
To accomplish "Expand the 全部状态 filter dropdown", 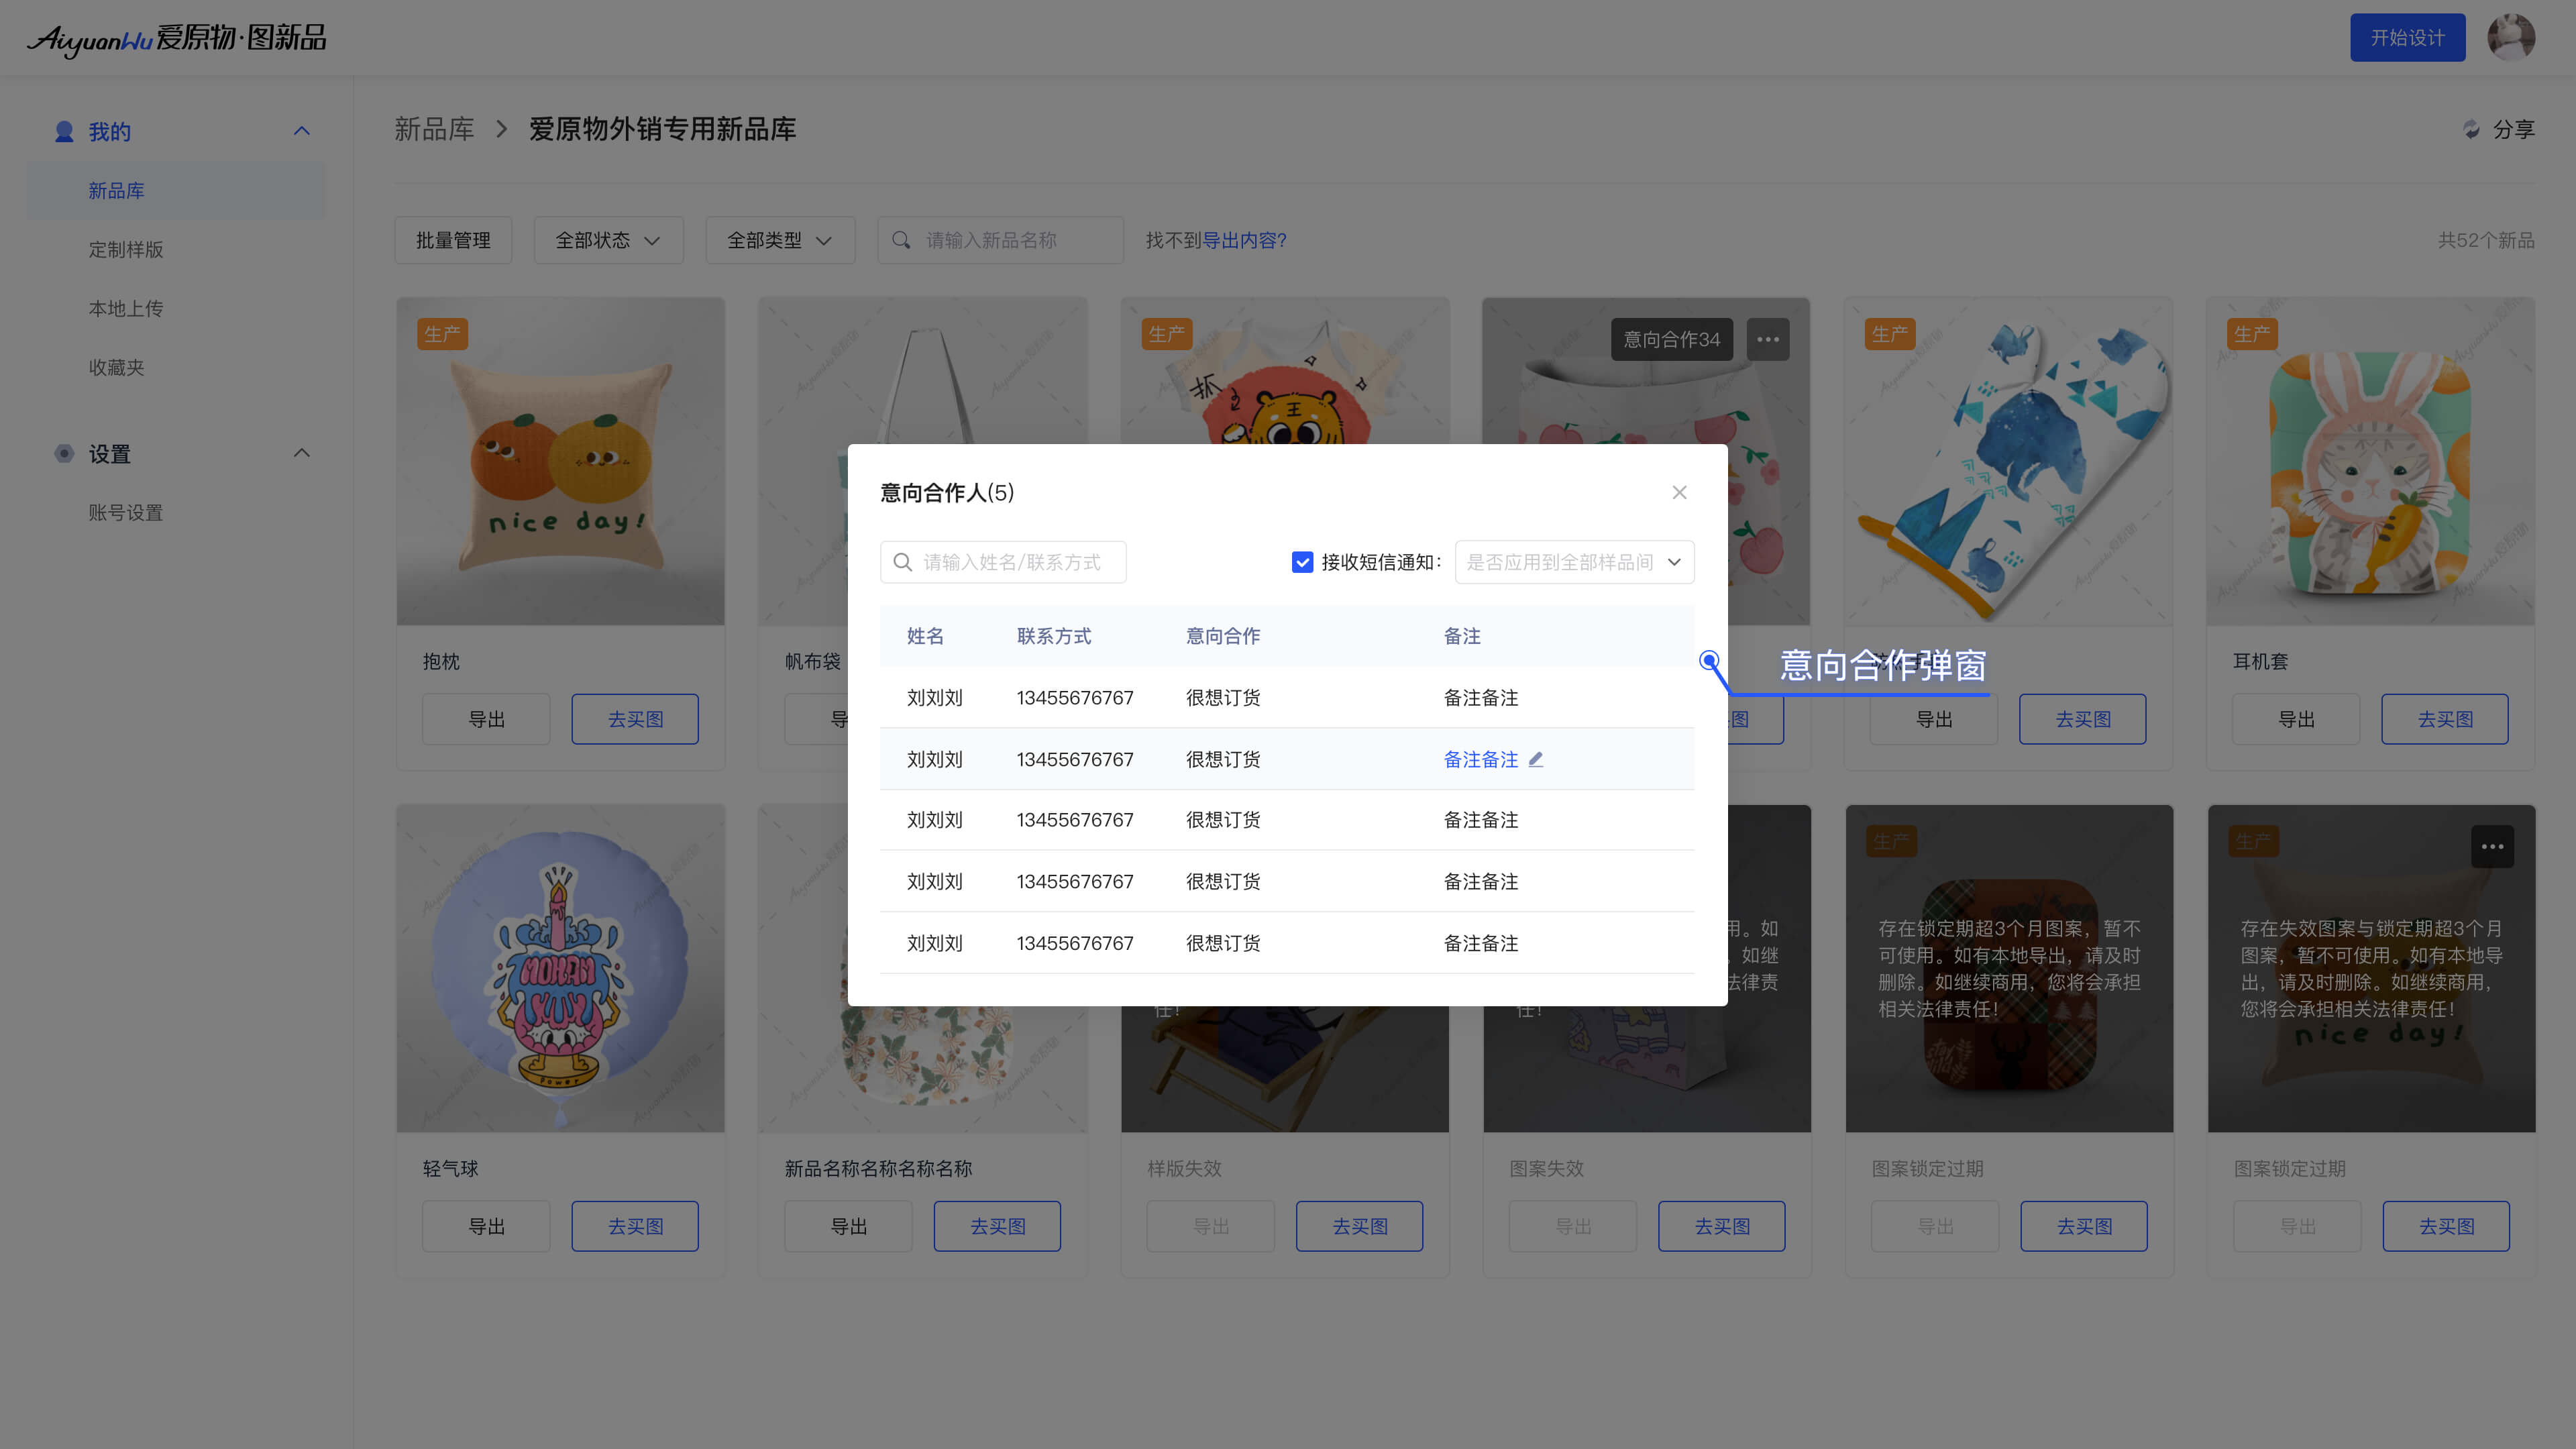I will coord(608,240).
